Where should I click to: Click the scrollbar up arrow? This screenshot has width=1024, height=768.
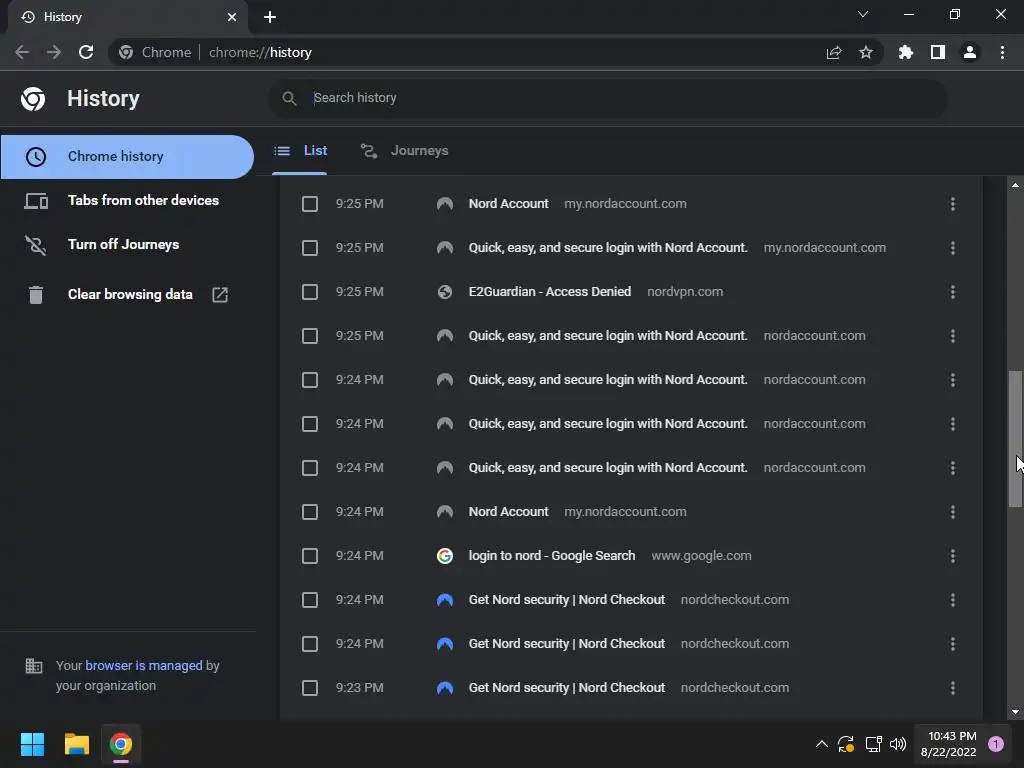click(x=1015, y=185)
